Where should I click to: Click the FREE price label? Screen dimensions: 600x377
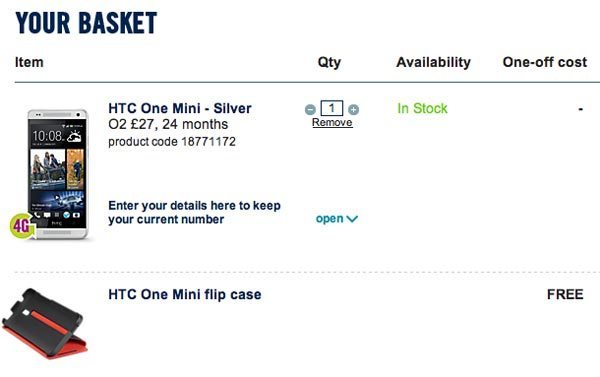pyautogui.click(x=565, y=294)
